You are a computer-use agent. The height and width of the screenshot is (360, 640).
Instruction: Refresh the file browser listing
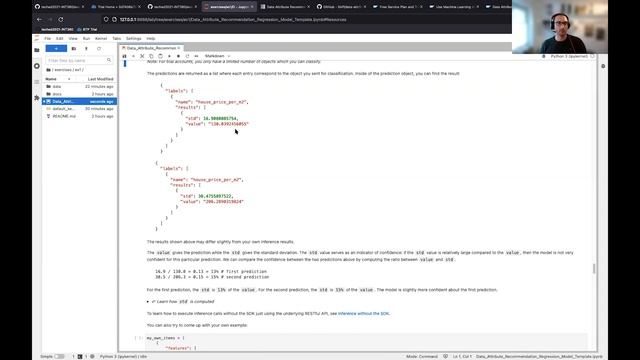99,49
